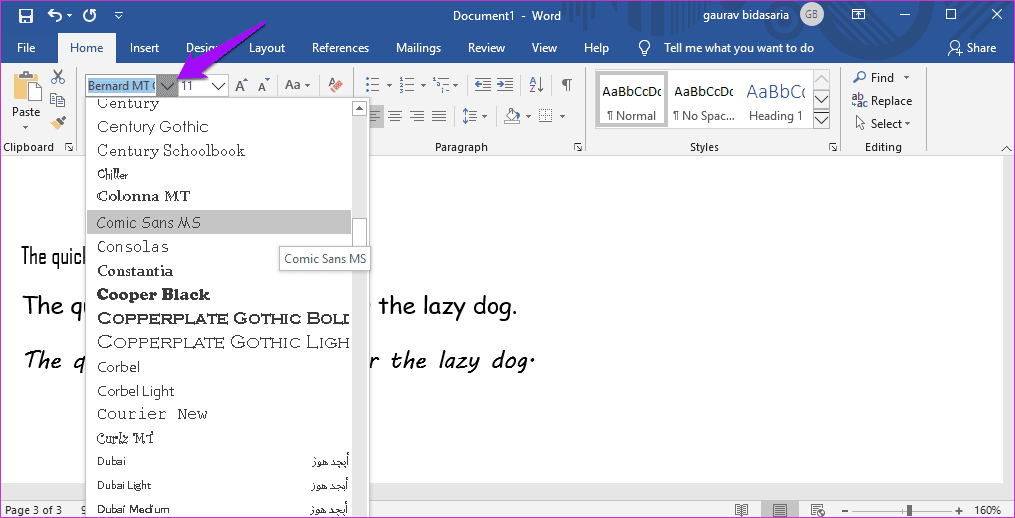The height and width of the screenshot is (518, 1015).
Task: Apply a multilevel list
Action: [x=441, y=85]
